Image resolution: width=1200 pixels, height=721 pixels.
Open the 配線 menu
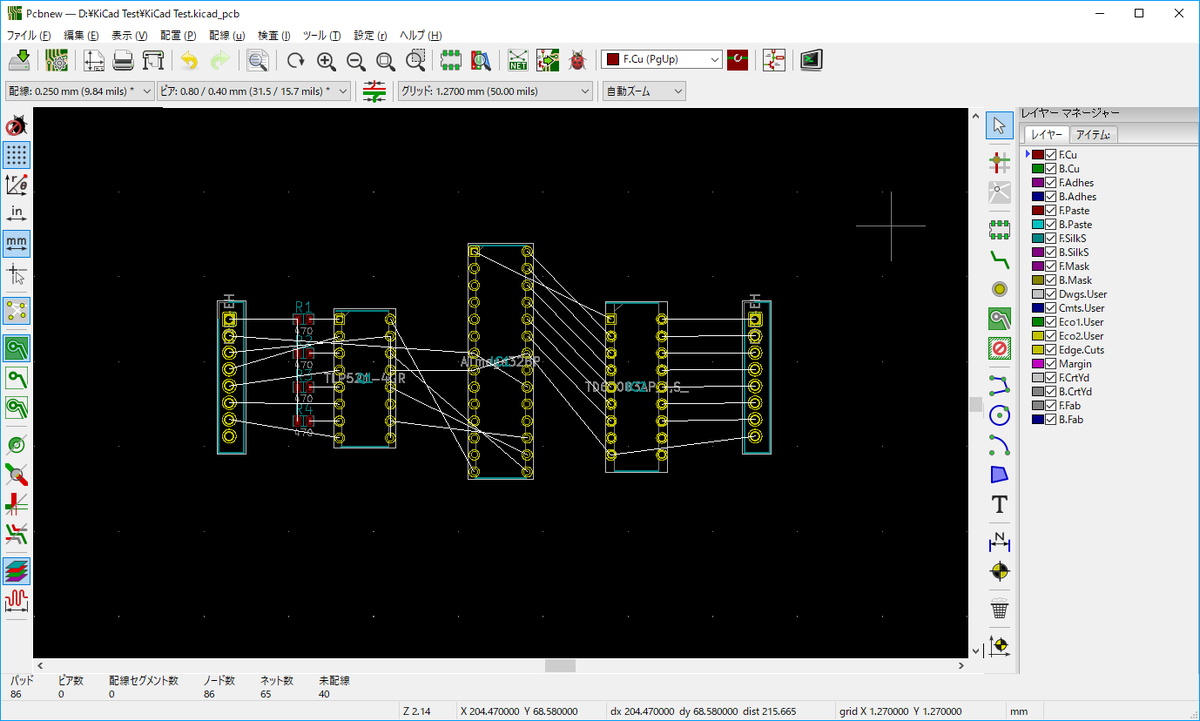[x=227, y=35]
